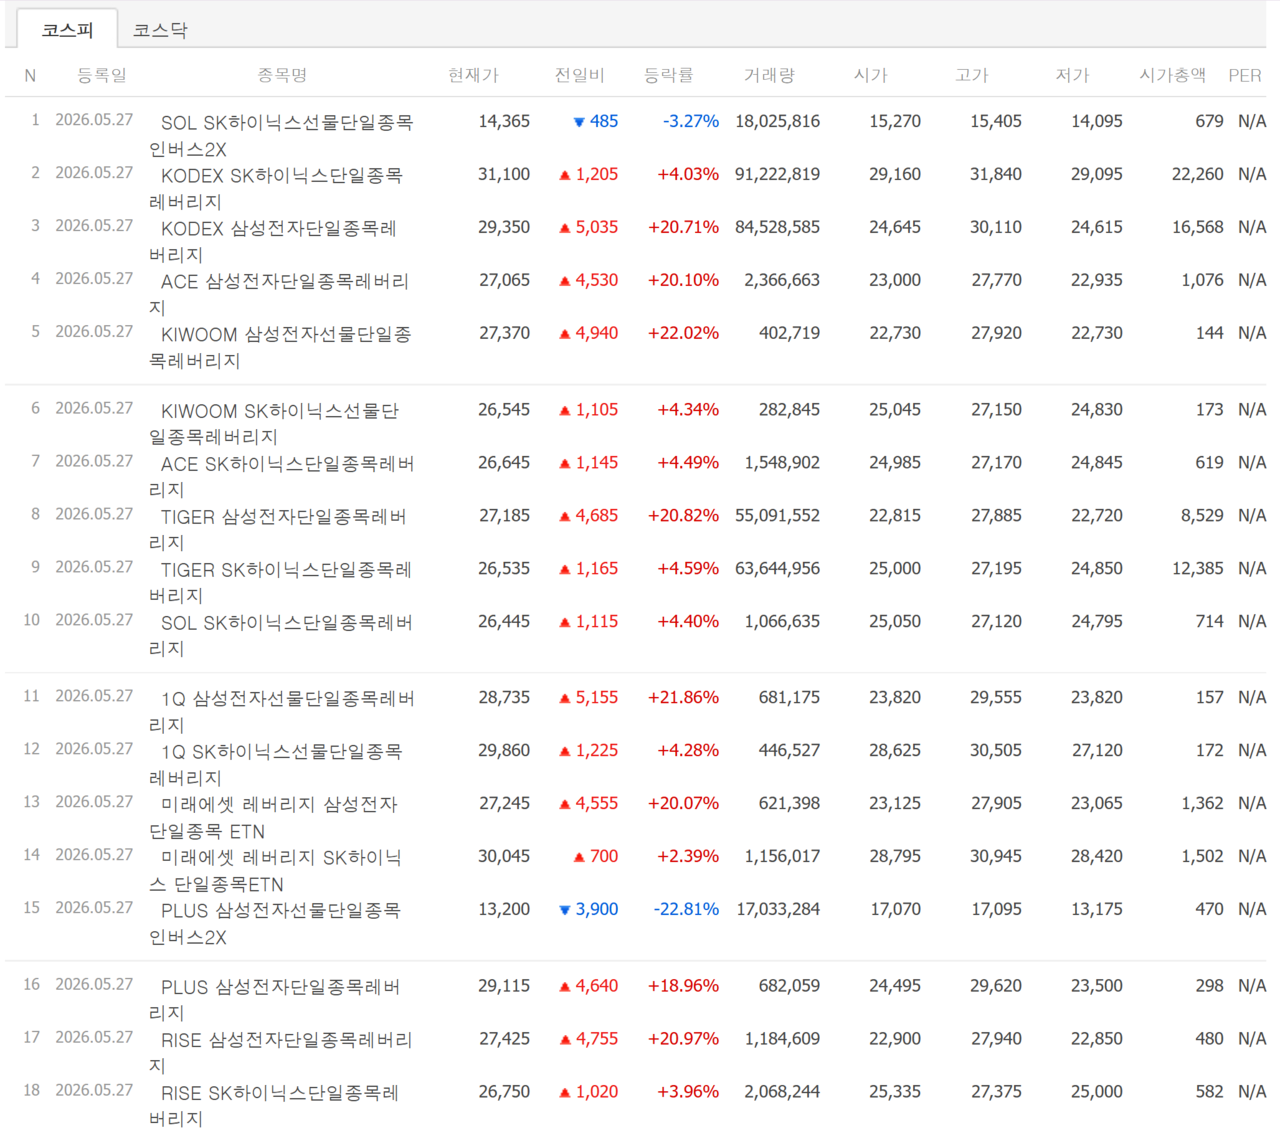Open SOL SK하이닉스선물단일종목인버스2X stock link

pyautogui.click(x=281, y=136)
